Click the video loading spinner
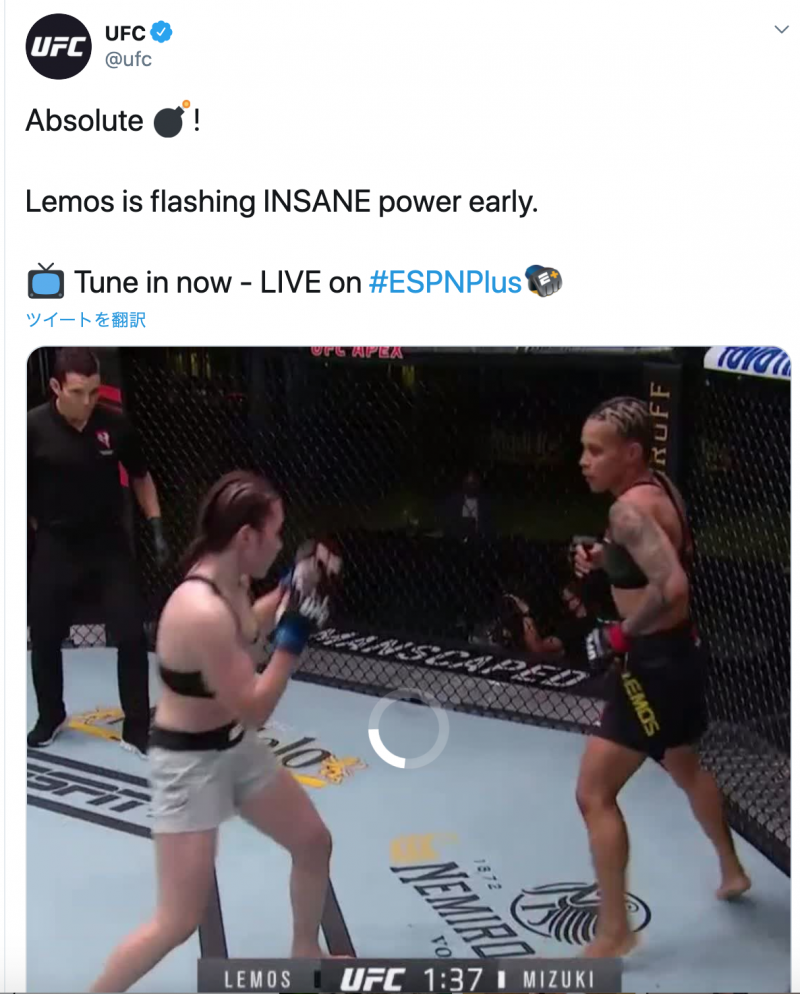Image resolution: width=800 pixels, height=994 pixels. pos(408,728)
